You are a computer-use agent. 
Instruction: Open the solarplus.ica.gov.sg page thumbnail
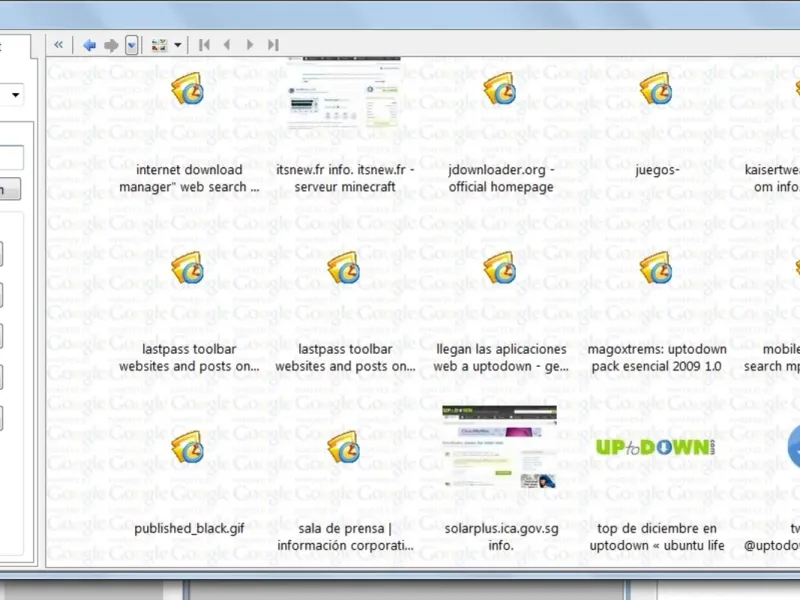(x=499, y=446)
